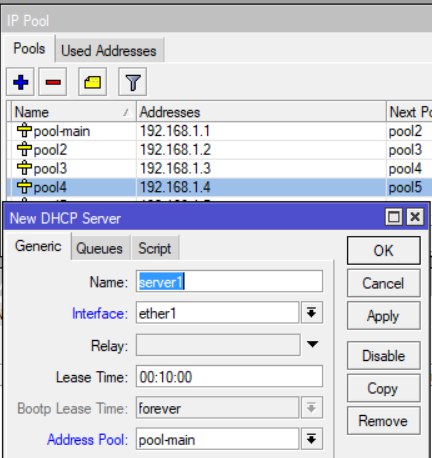The height and width of the screenshot is (458, 432).
Task: Focus the Lease Time field 00:10:00
Action: [x=229, y=376]
